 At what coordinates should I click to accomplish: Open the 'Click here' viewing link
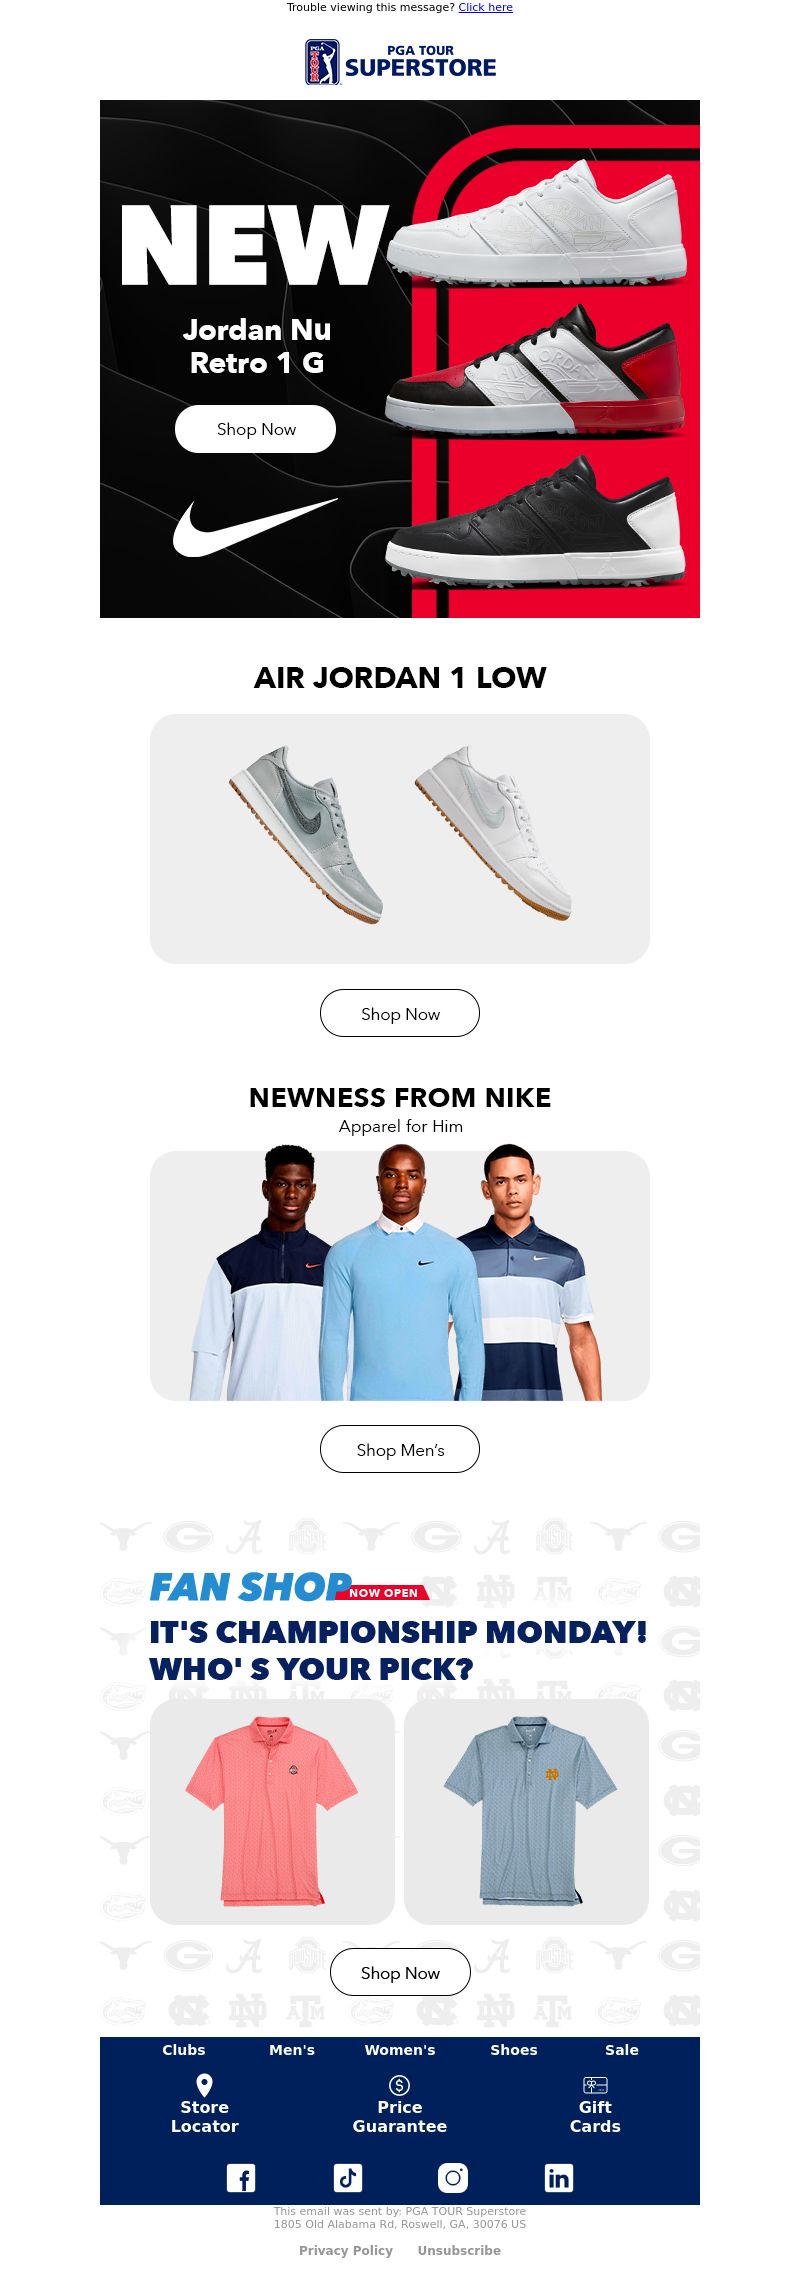485,7
